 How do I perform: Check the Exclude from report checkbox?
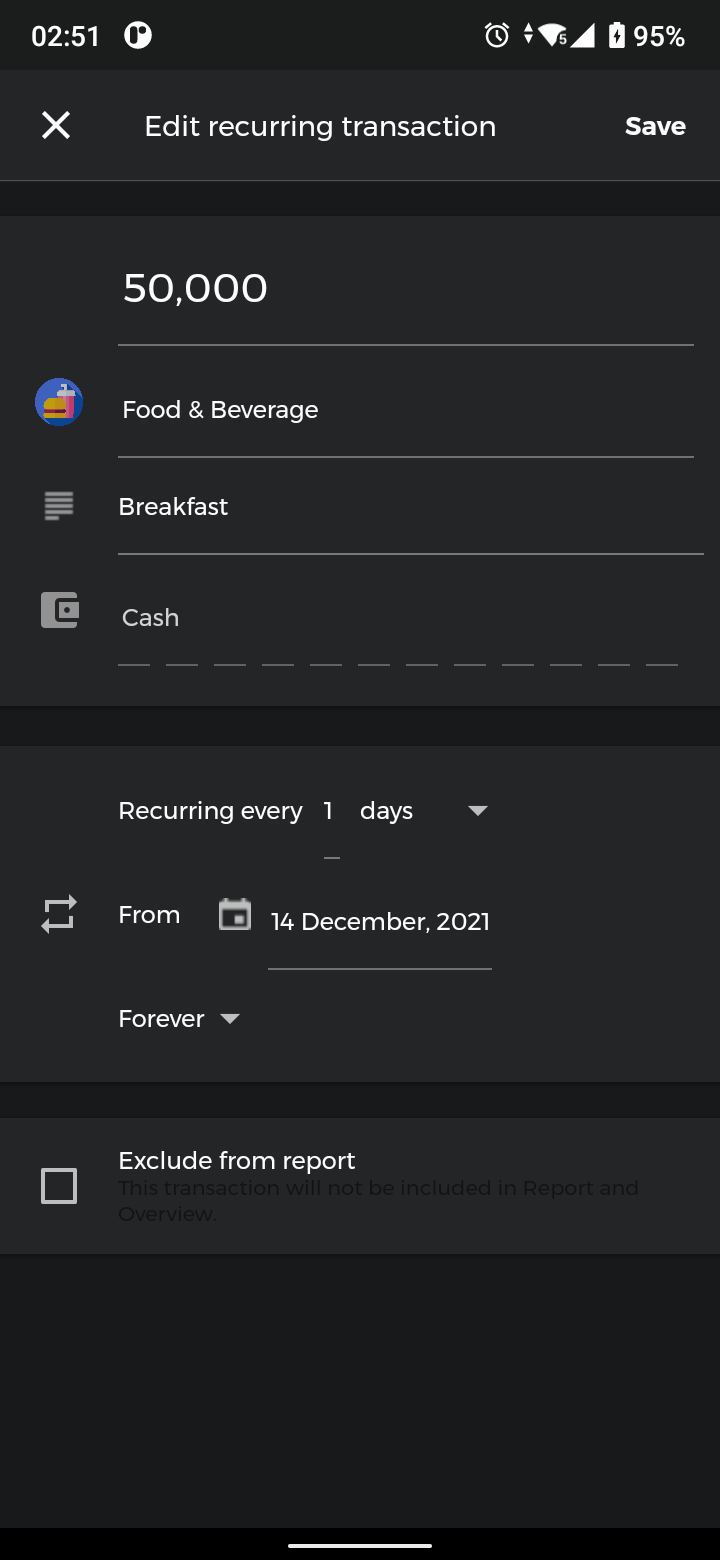click(x=59, y=1186)
